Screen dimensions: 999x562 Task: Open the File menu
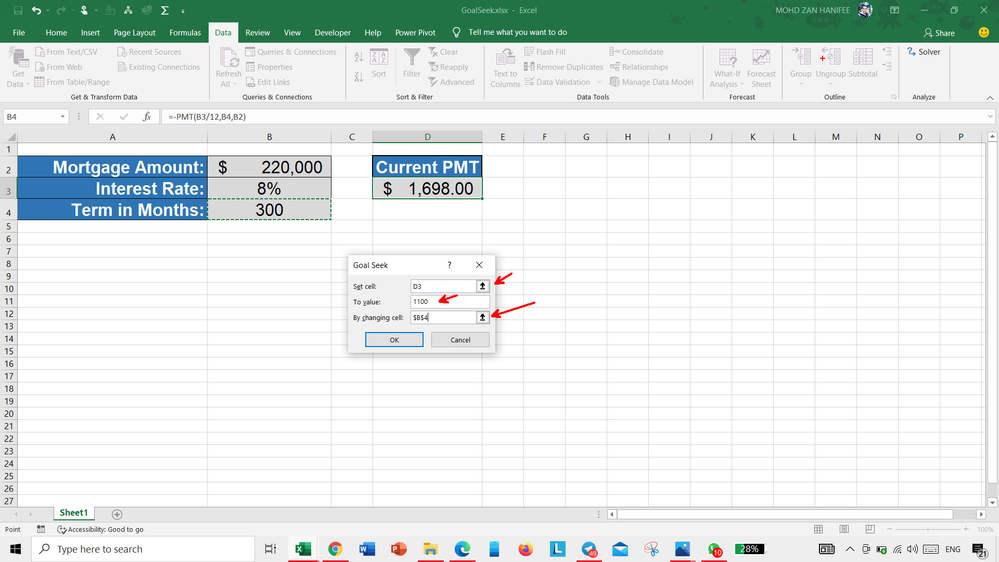point(18,32)
